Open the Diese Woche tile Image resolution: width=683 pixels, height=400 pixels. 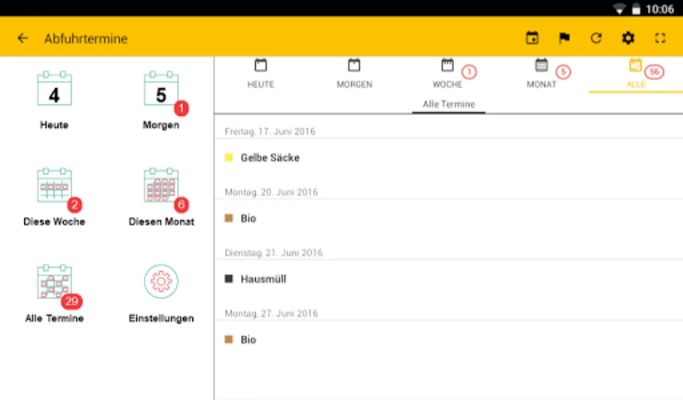[x=54, y=197]
